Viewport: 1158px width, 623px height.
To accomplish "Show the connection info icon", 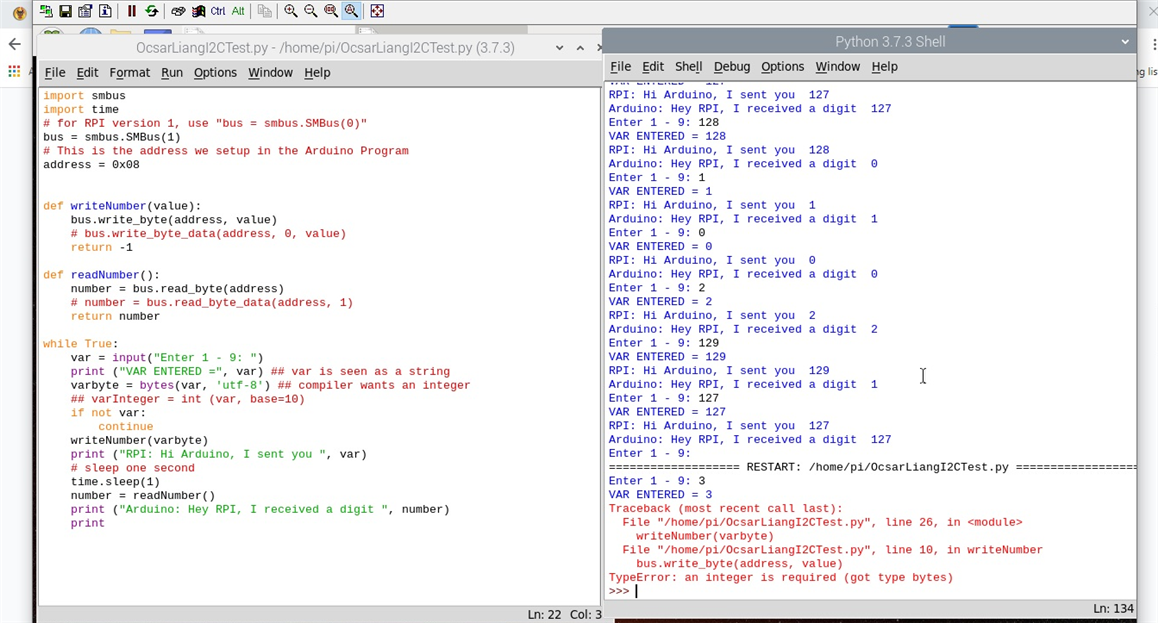I will coord(105,11).
